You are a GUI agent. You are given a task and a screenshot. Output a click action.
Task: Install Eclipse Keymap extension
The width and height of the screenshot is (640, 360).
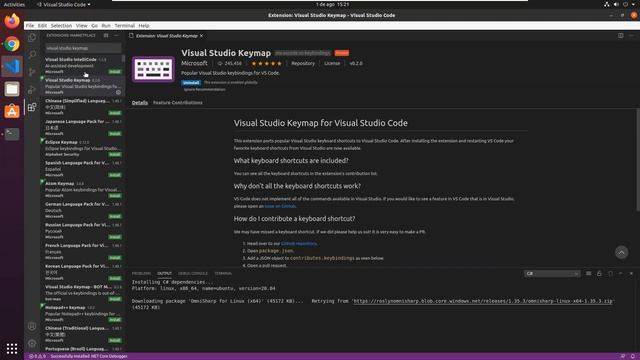tap(115, 154)
